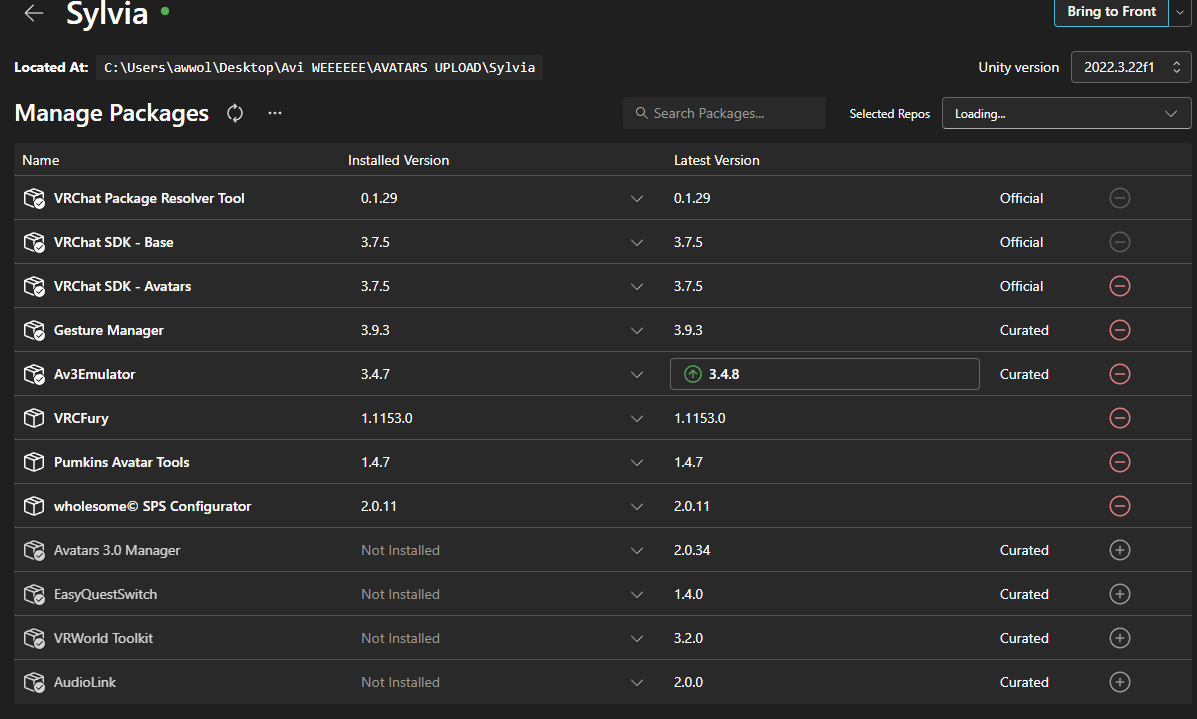
Task: Click the package icon next to VRWorld Toolkit
Action: point(34,638)
